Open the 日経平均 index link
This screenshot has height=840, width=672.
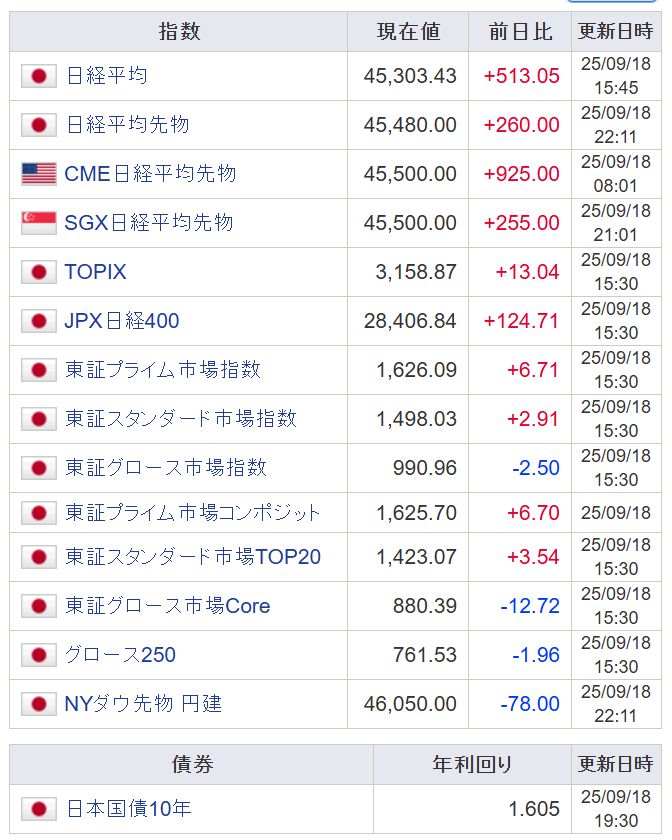pyautogui.click(x=107, y=76)
